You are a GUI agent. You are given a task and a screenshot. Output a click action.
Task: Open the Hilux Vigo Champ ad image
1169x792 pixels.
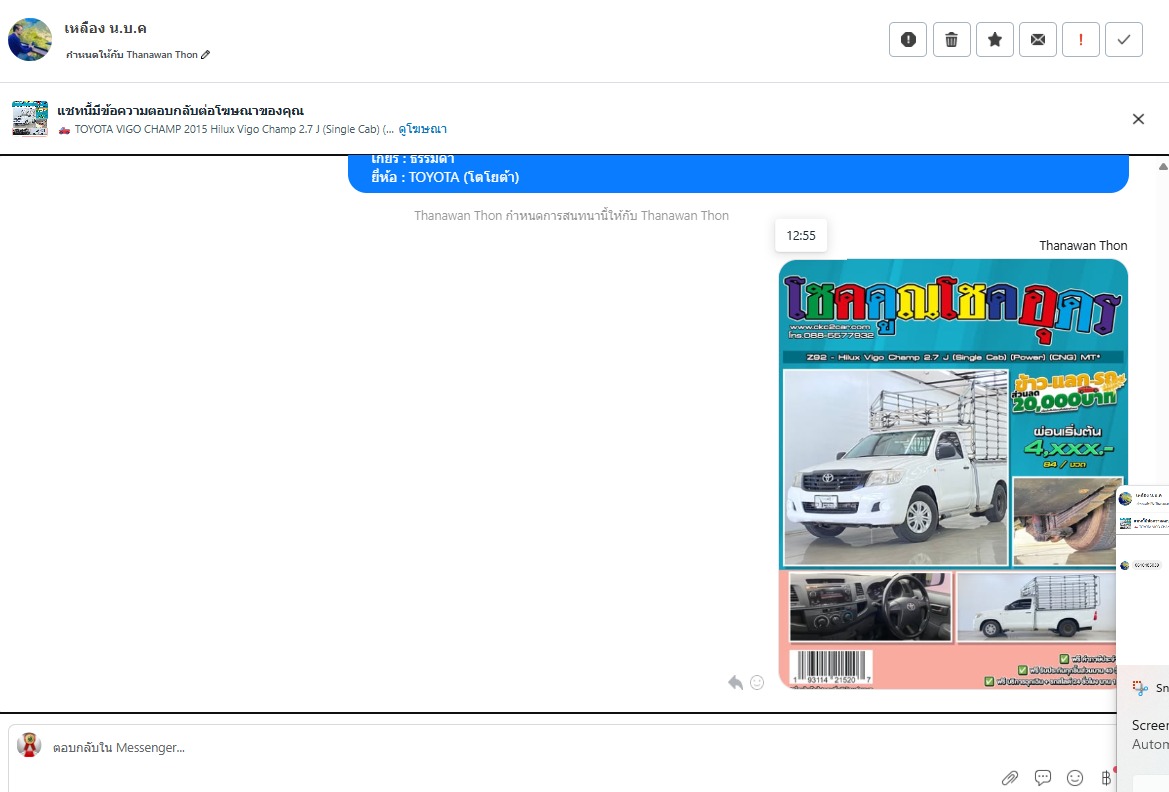tap(952, 473)
